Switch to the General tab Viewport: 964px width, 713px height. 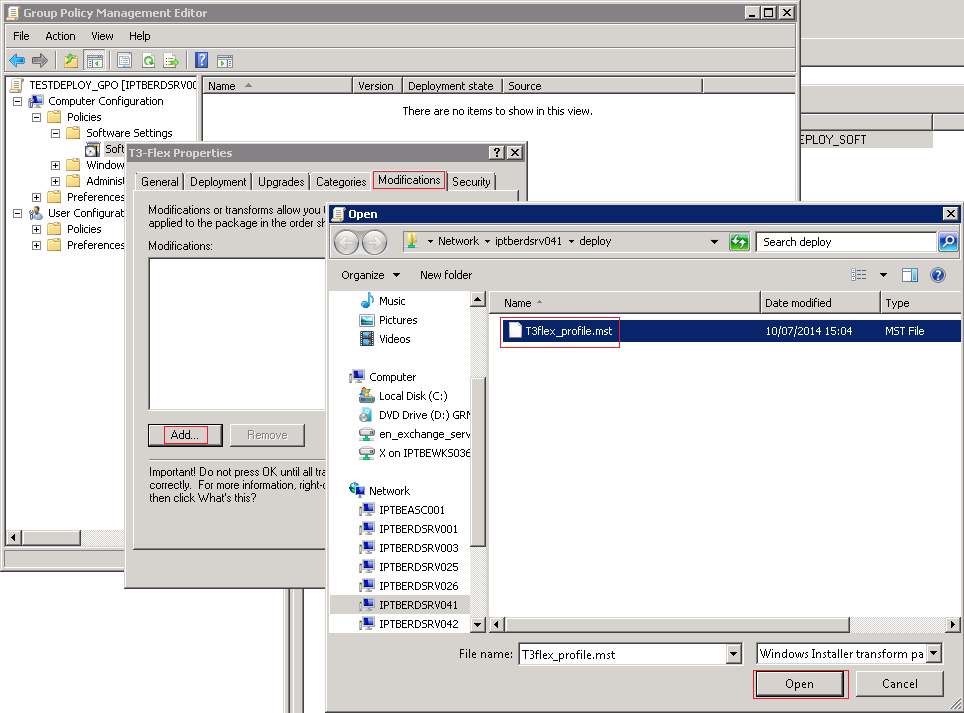pyautogui.click(x=160, y=182)
